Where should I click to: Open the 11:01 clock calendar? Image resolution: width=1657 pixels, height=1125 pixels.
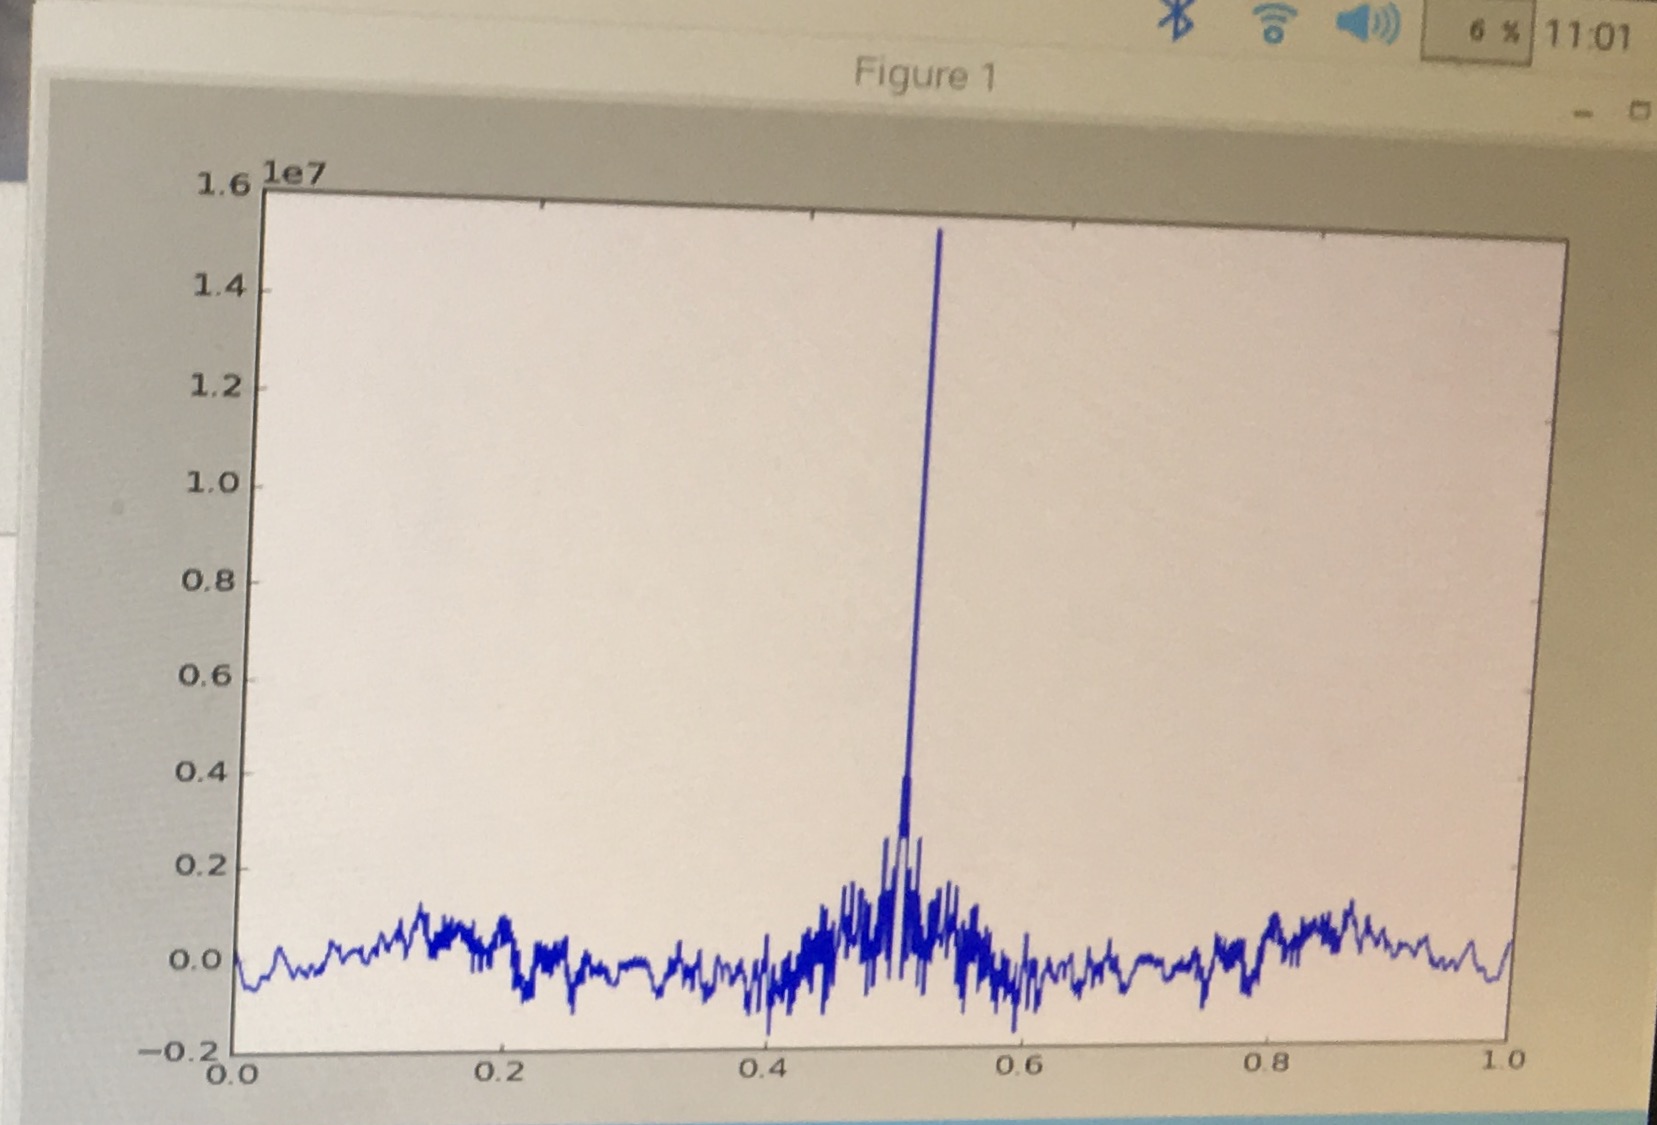point(1587,37)
